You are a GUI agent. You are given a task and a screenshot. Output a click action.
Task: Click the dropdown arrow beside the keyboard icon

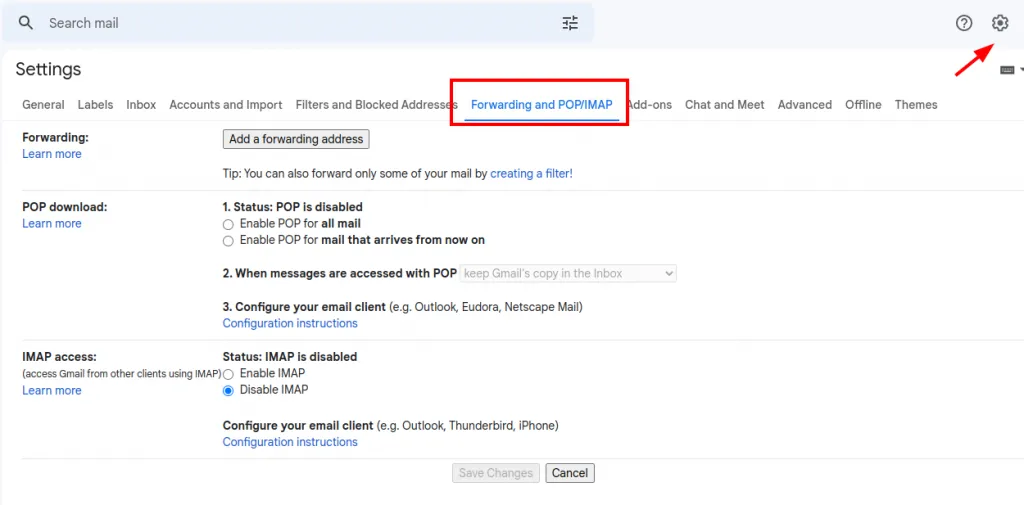1021,70
